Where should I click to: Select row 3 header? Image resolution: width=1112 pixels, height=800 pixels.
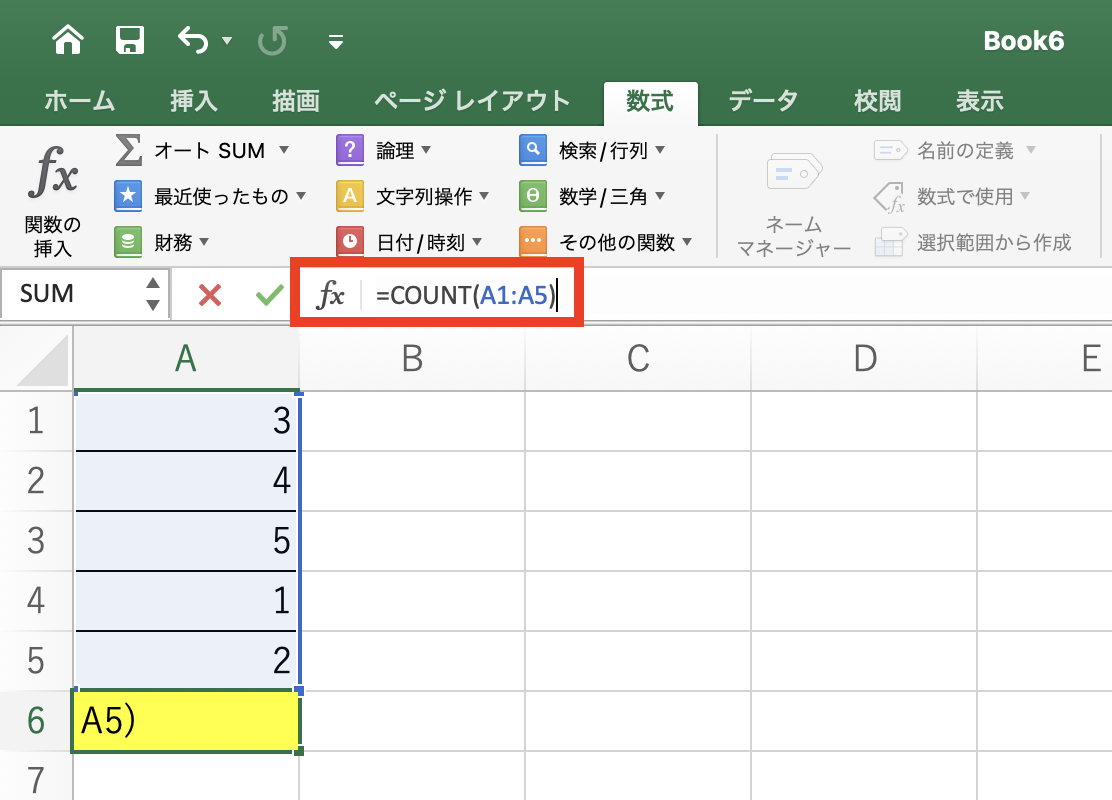pos(36,540)
